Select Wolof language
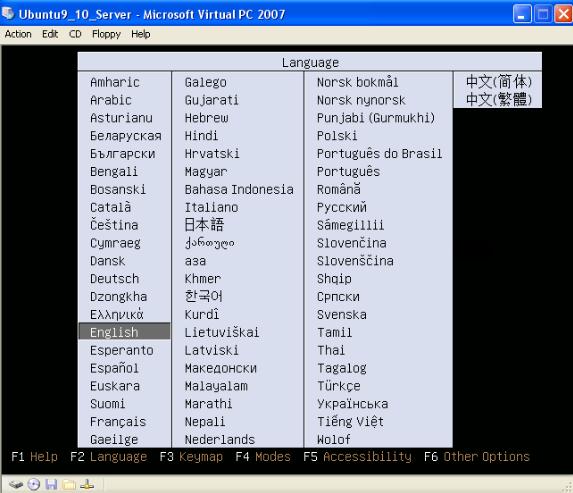Image resolution: width=573 pixels, height=493 pixels. [x=333, y=440]
